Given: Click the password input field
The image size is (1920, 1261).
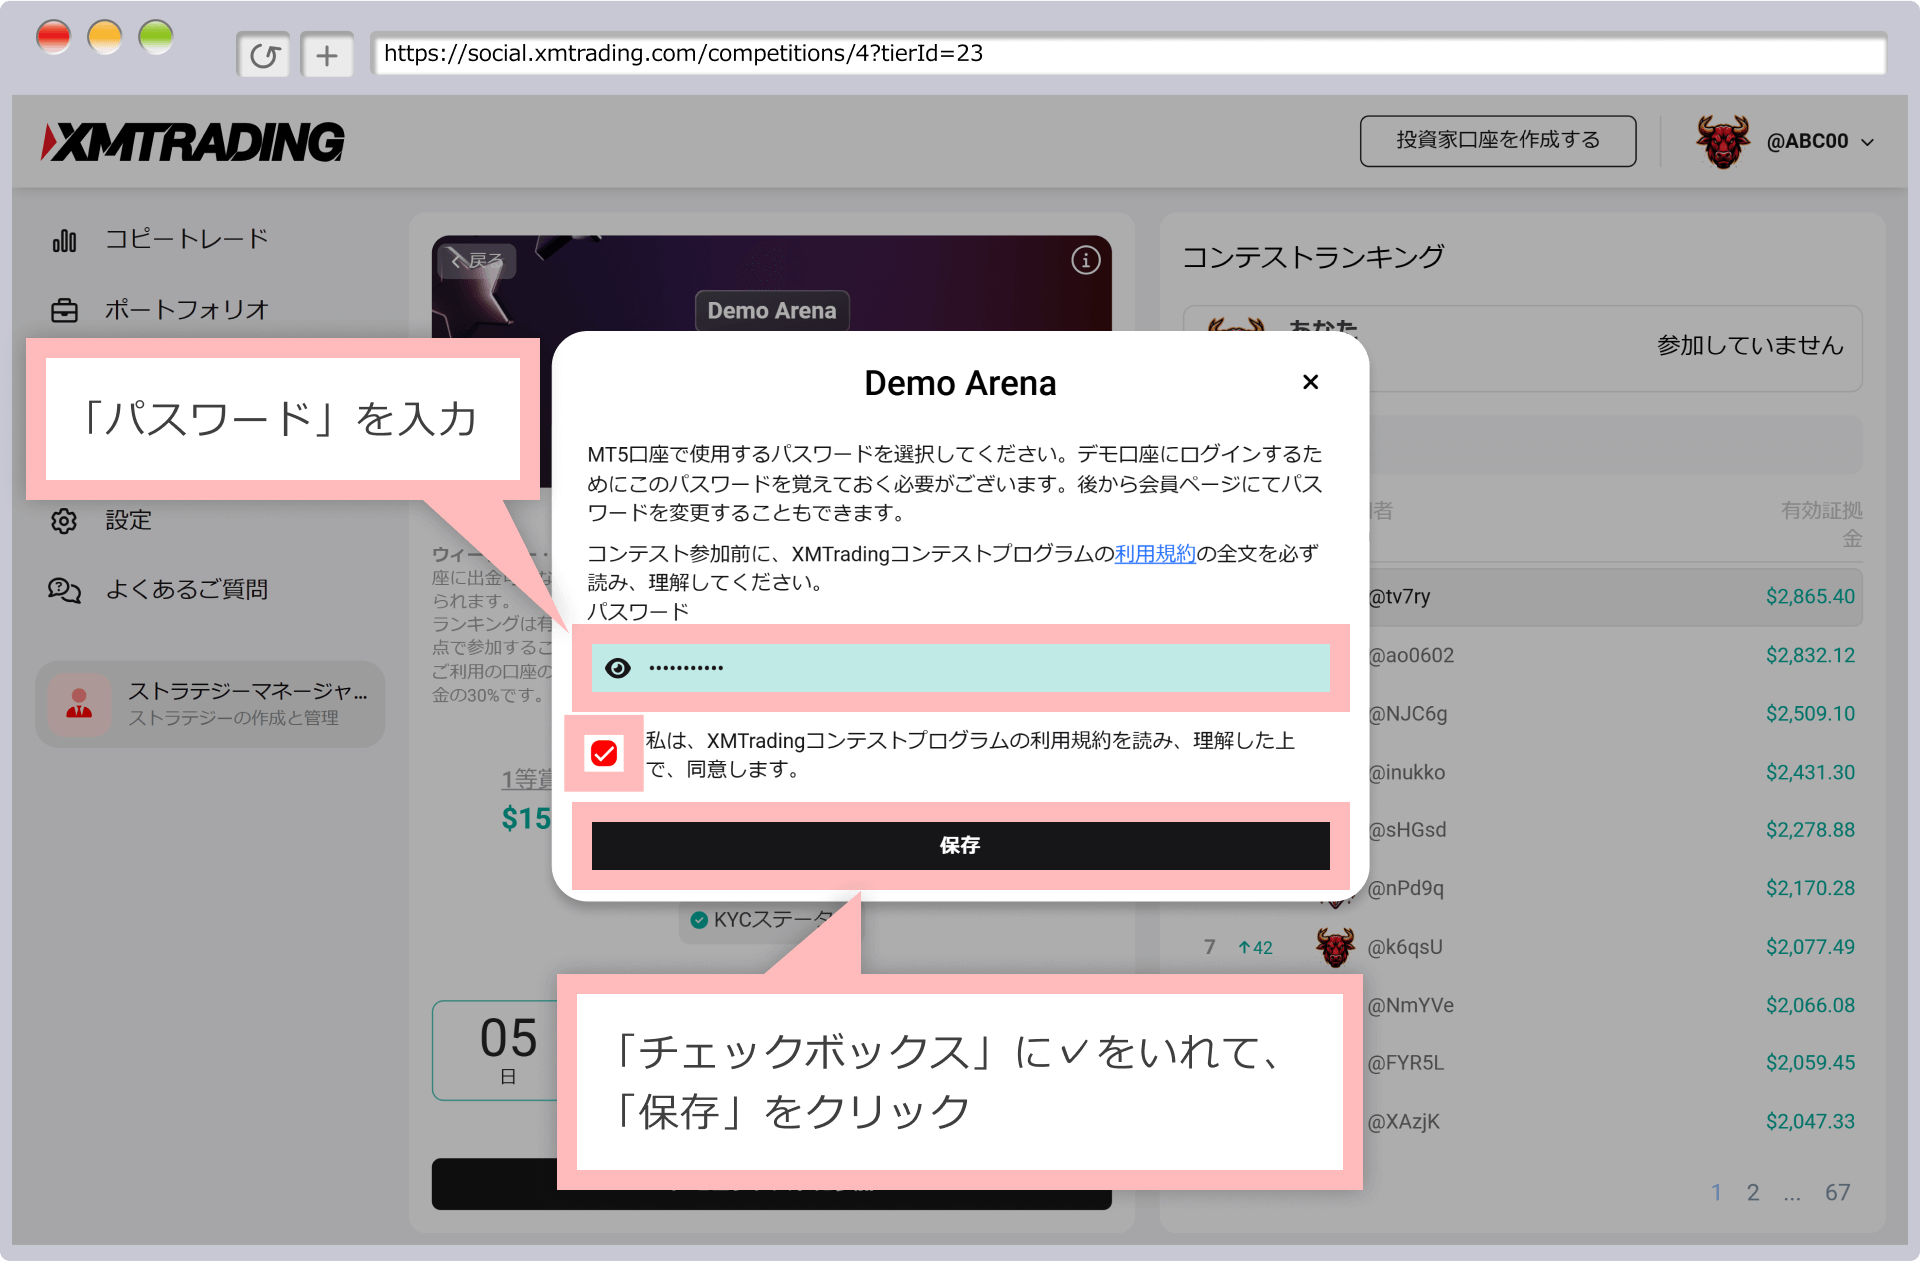Looking at the screenshot, I should click(x=960, y=668).
